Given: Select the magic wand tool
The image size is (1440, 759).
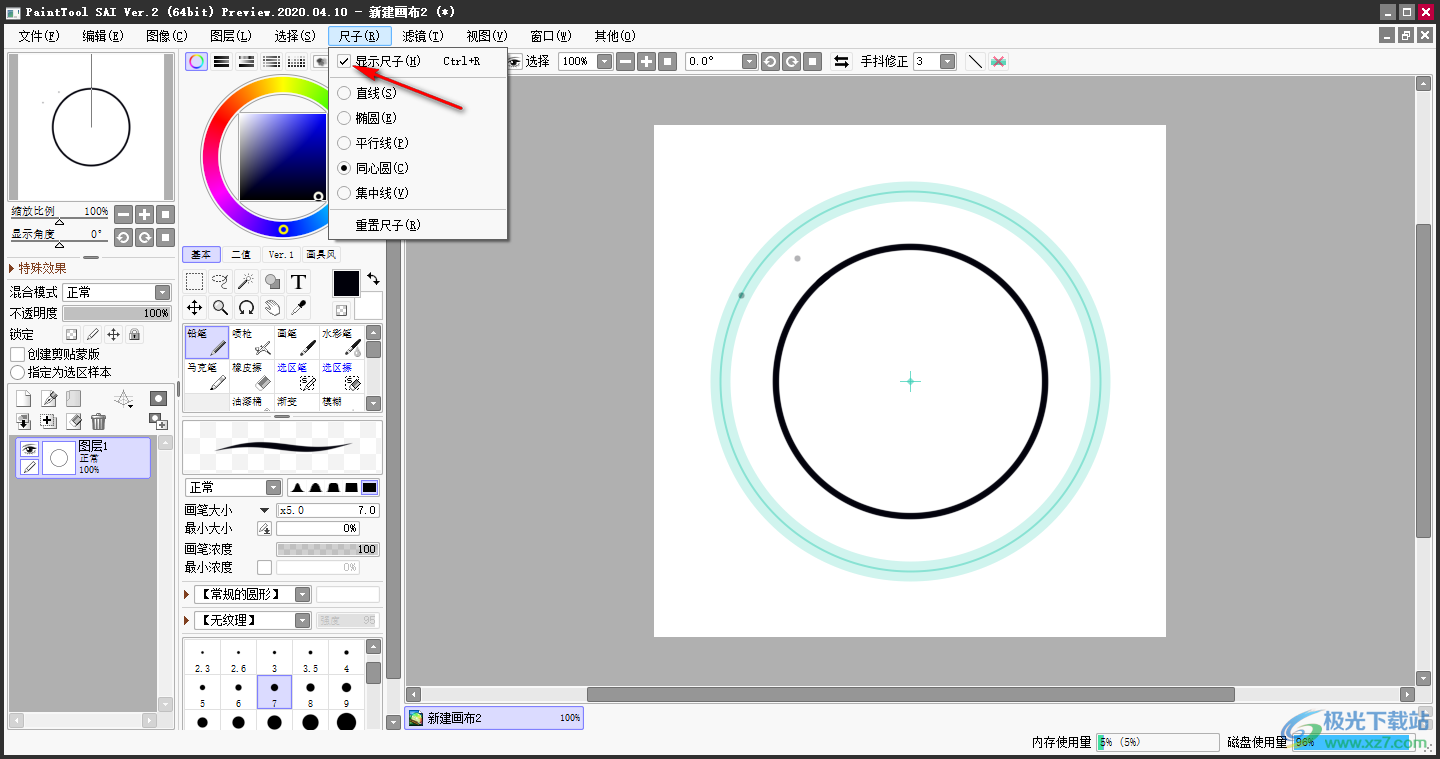Looking at the screenshot, I should [x=246, y=282].
